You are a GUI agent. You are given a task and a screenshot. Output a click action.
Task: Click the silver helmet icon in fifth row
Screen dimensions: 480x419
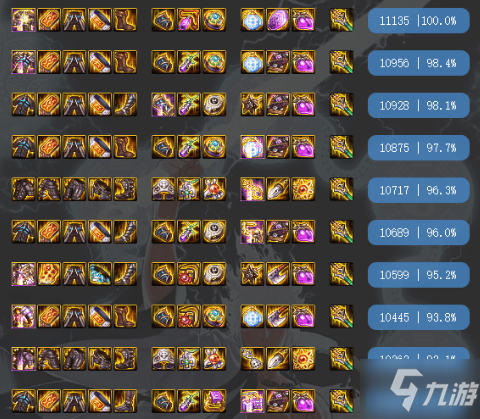click(163, 189)
